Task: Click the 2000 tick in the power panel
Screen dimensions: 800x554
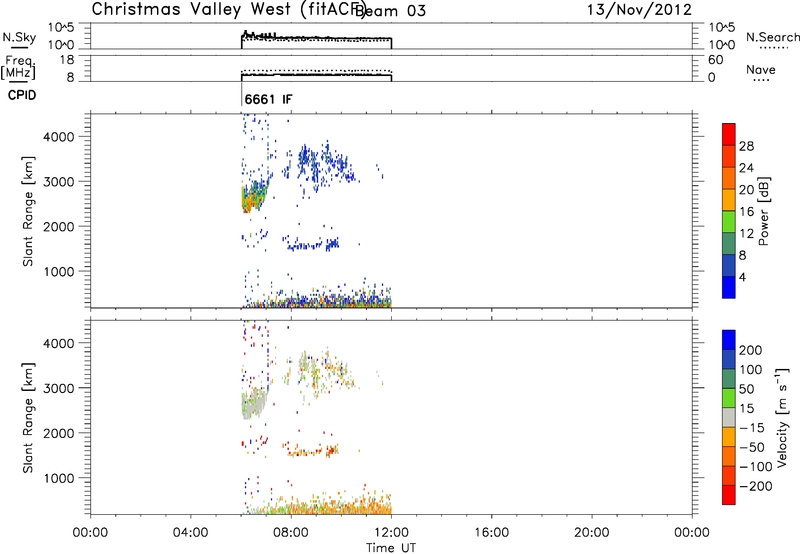Action: click(58, 226)
